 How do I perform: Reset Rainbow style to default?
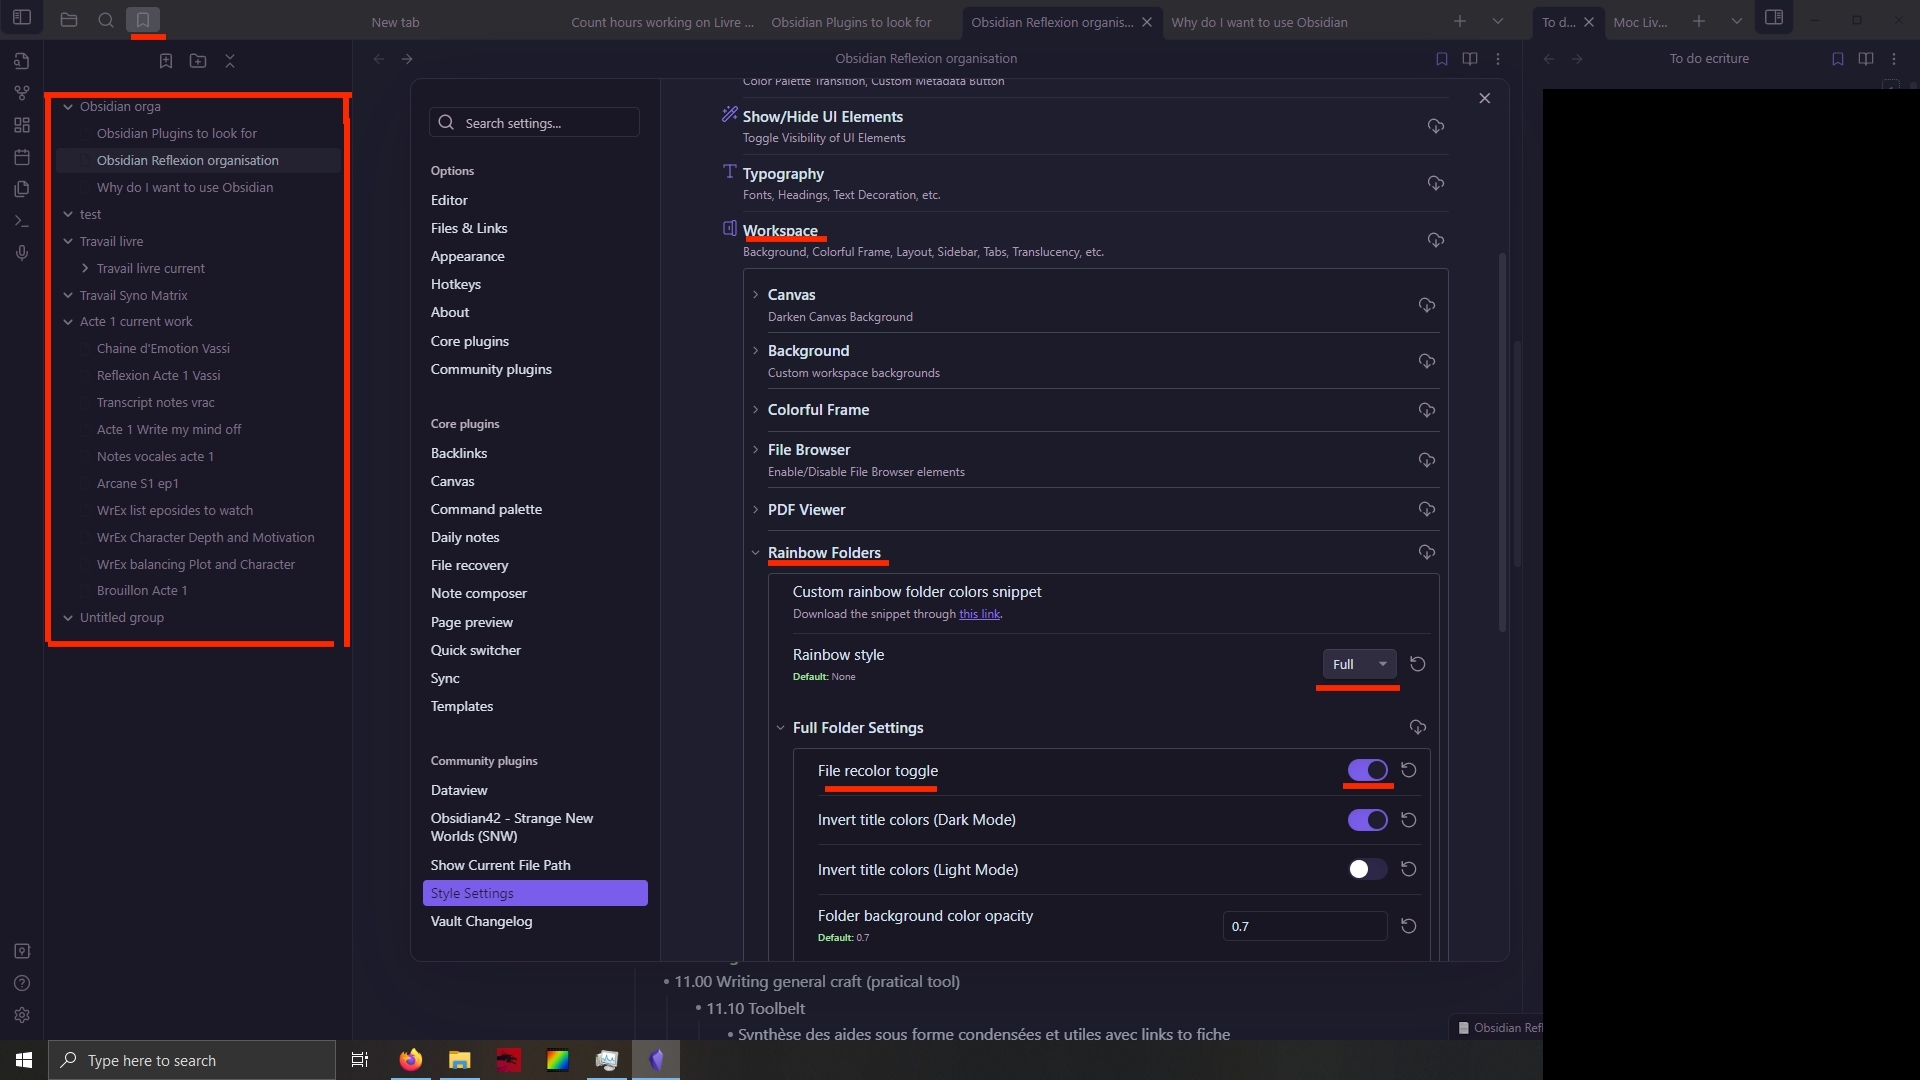coord(1417,664)
